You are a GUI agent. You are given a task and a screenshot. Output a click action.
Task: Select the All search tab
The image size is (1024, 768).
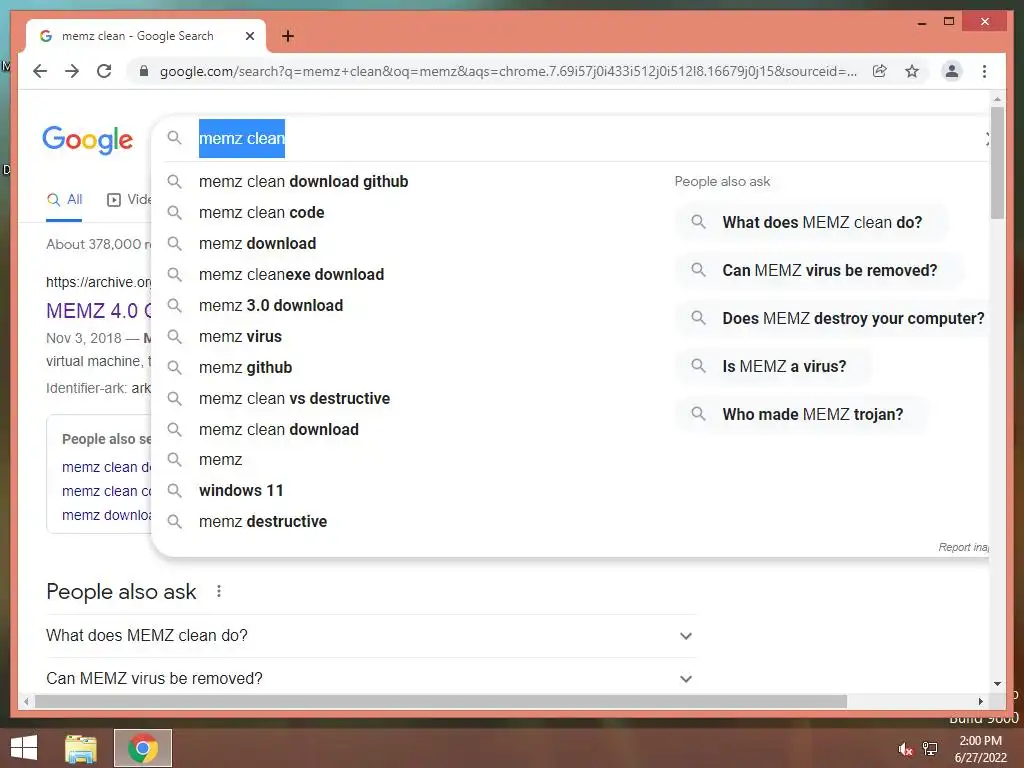(x=64, y=199)
